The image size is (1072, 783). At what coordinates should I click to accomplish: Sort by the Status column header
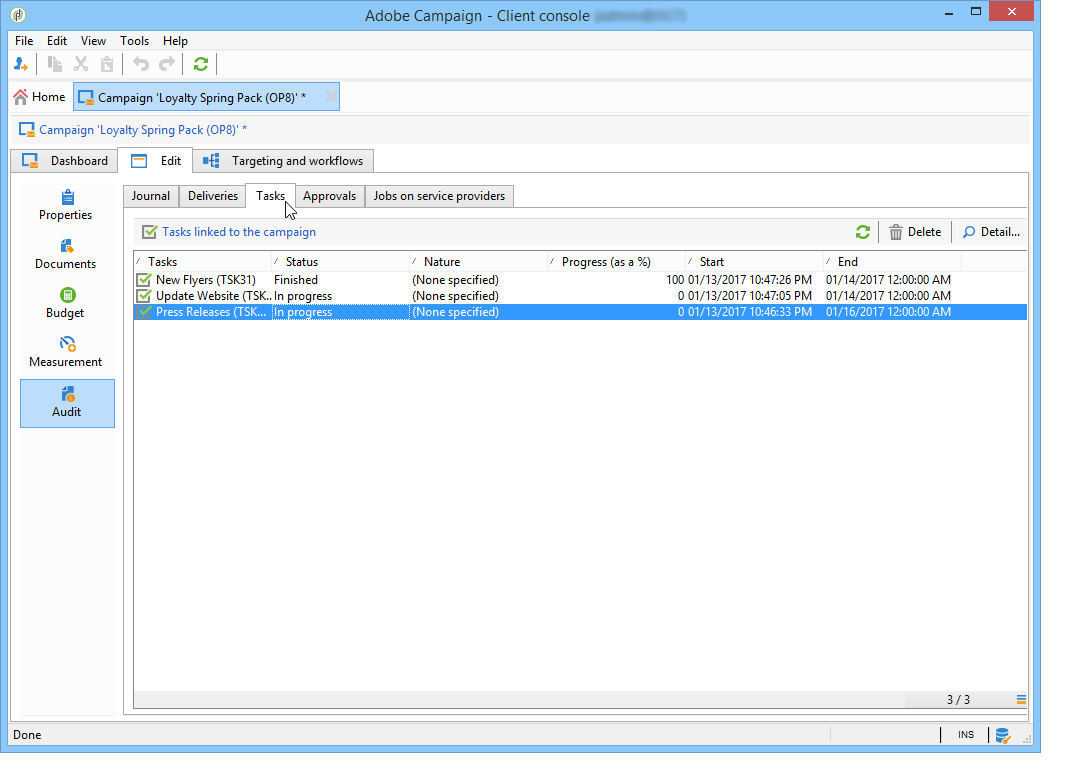click(340, 261)
